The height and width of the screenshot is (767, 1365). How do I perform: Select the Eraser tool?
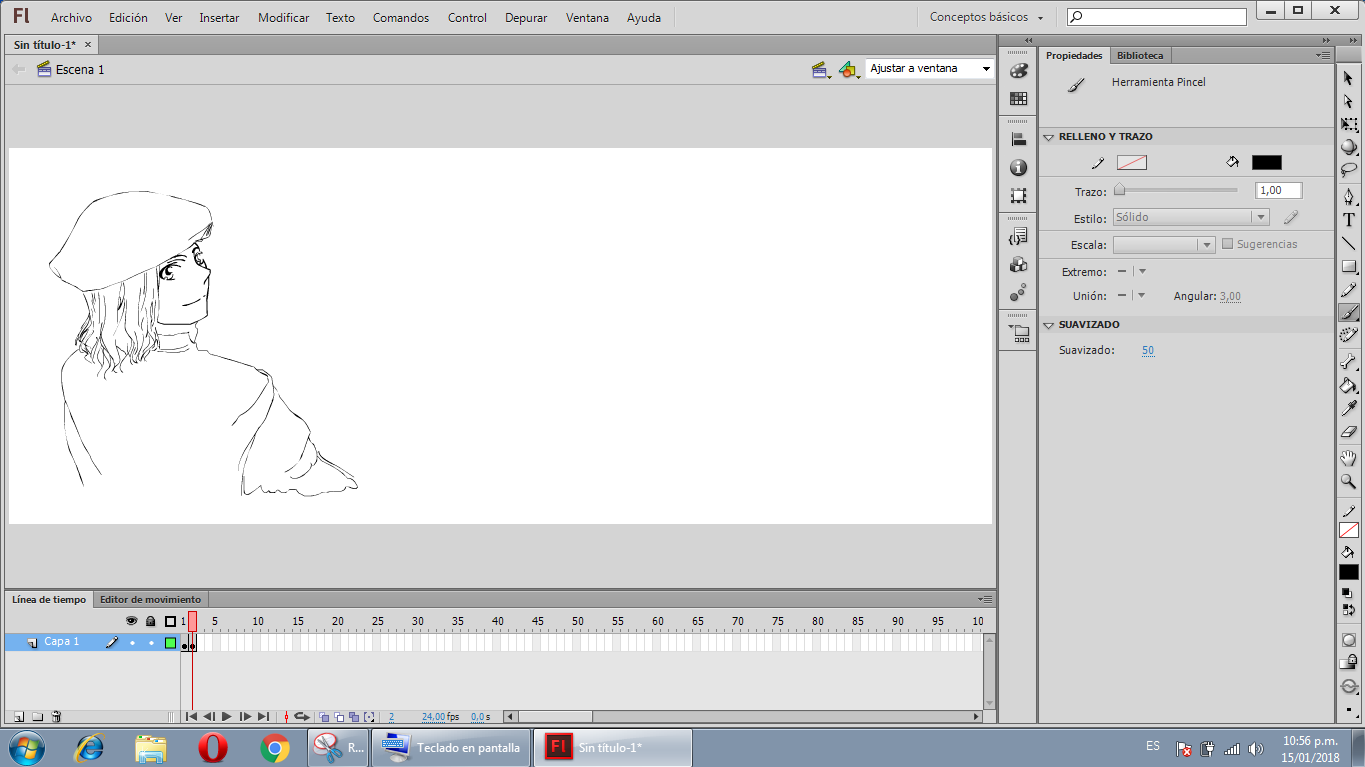pos(1349,432)
